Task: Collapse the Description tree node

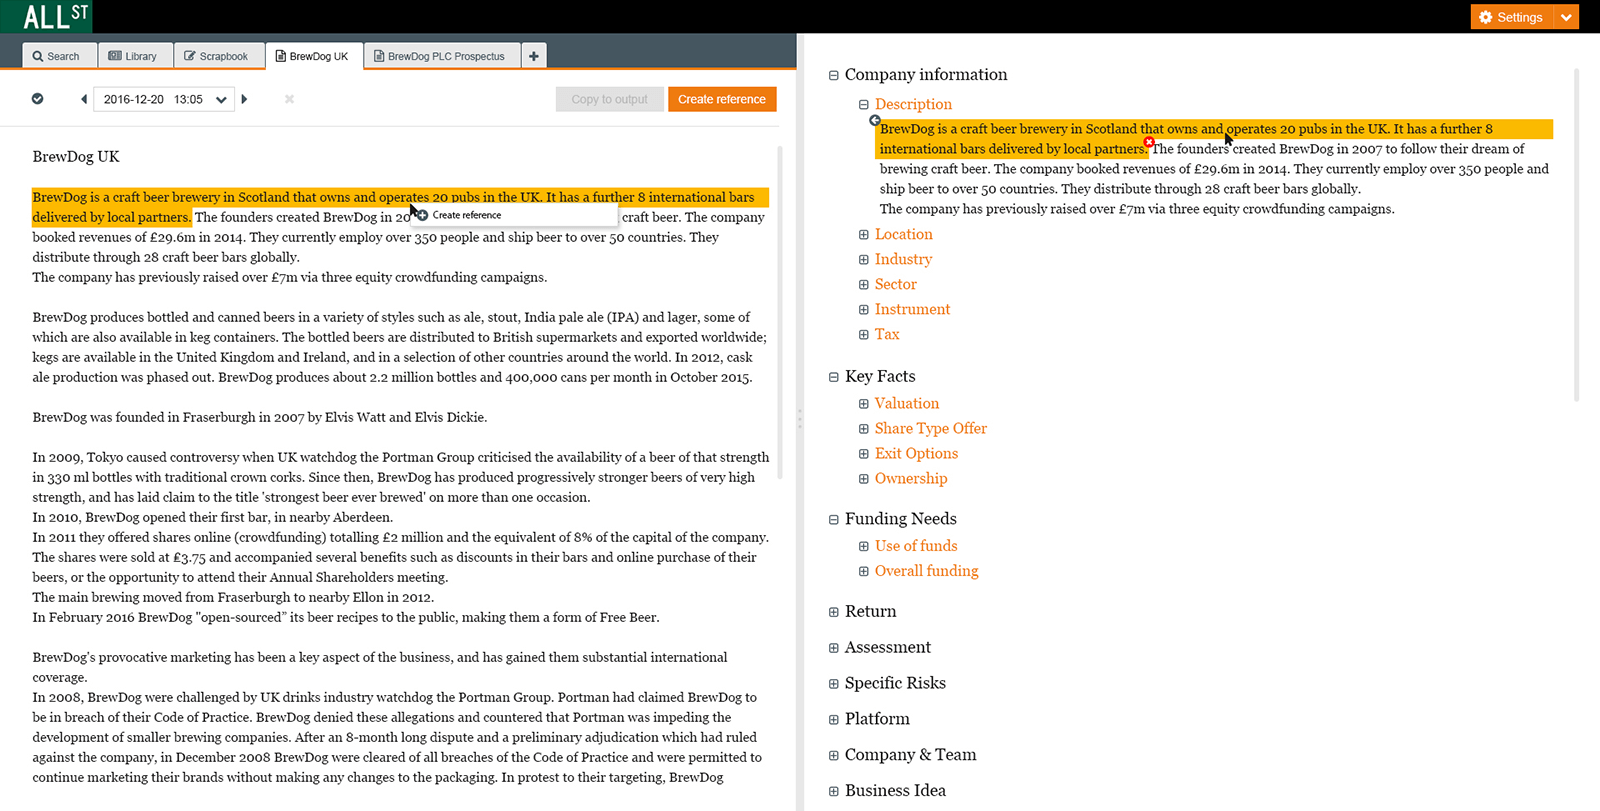Action: tap(863, 104)
